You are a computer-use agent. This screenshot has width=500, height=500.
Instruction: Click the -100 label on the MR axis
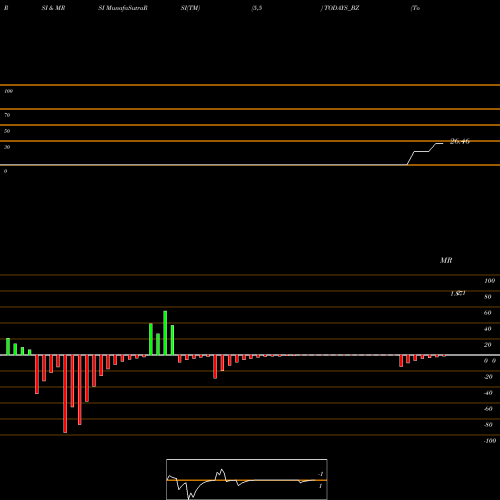tap(490, 441)
